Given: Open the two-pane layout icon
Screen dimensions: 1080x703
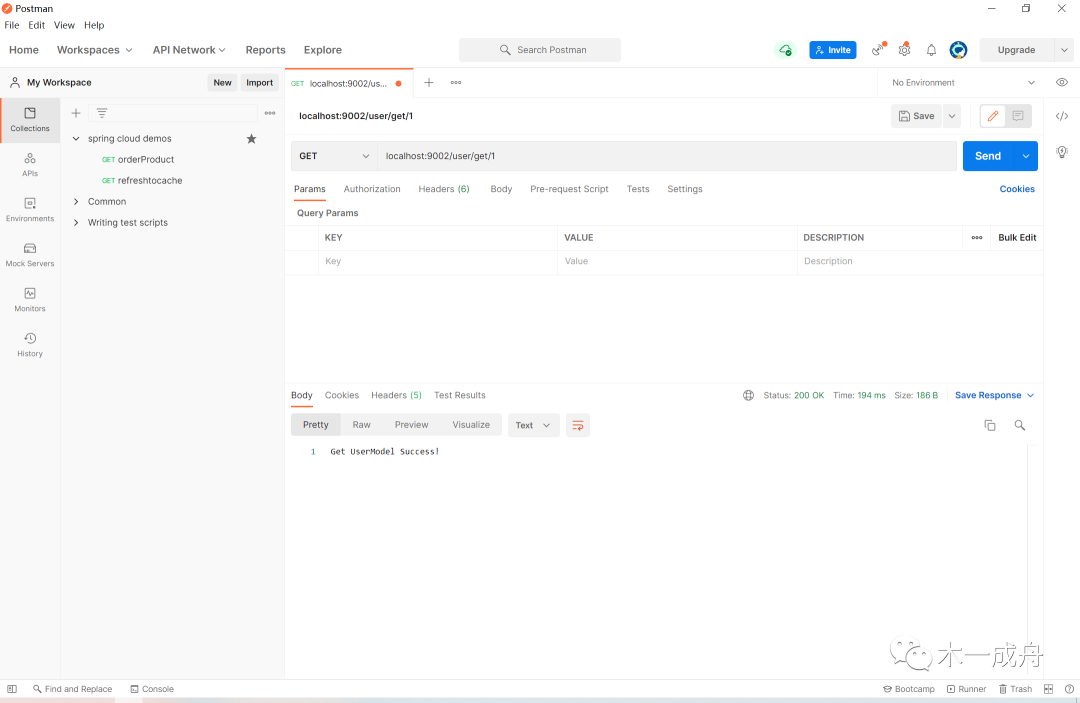Looking at the screenshot, I should click(x=1048, y=689).
